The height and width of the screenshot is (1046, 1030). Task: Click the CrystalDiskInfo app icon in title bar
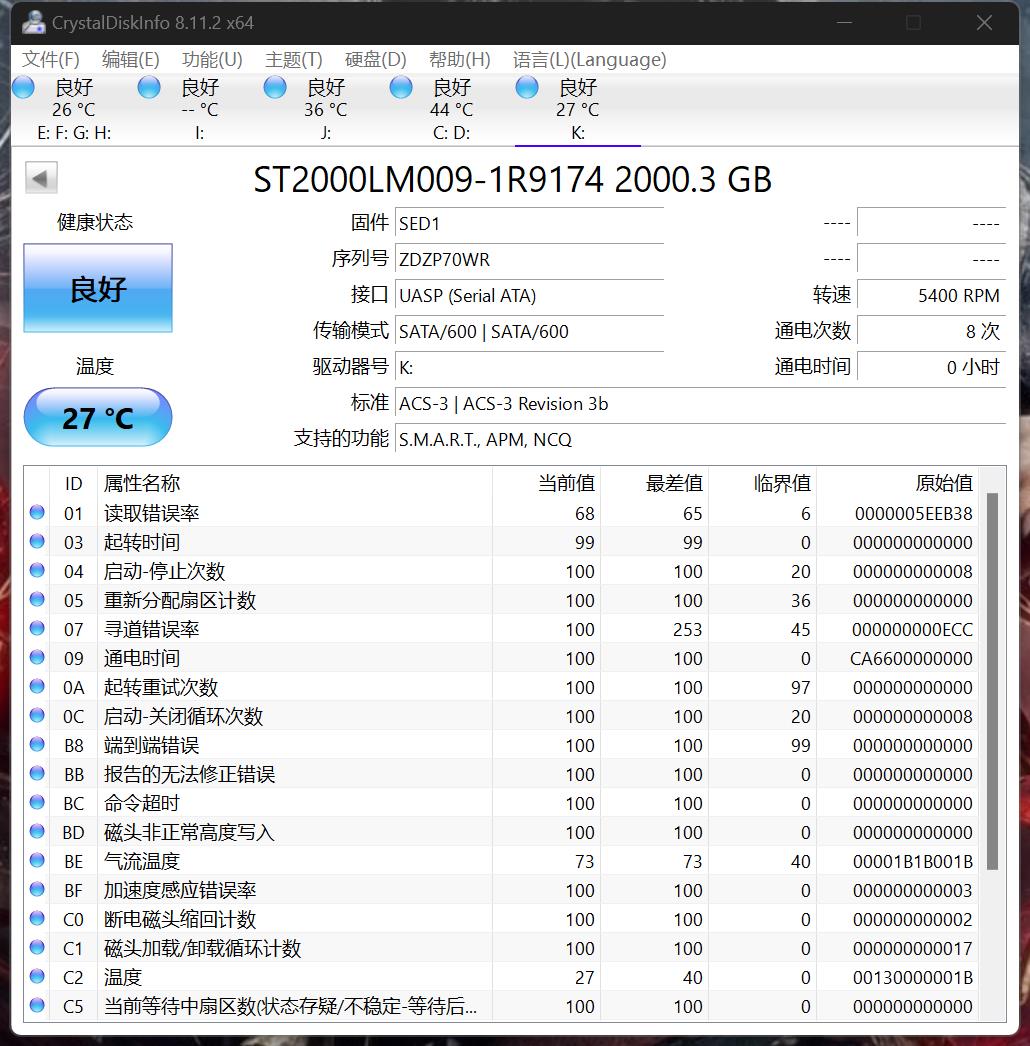tap(33, 23)
